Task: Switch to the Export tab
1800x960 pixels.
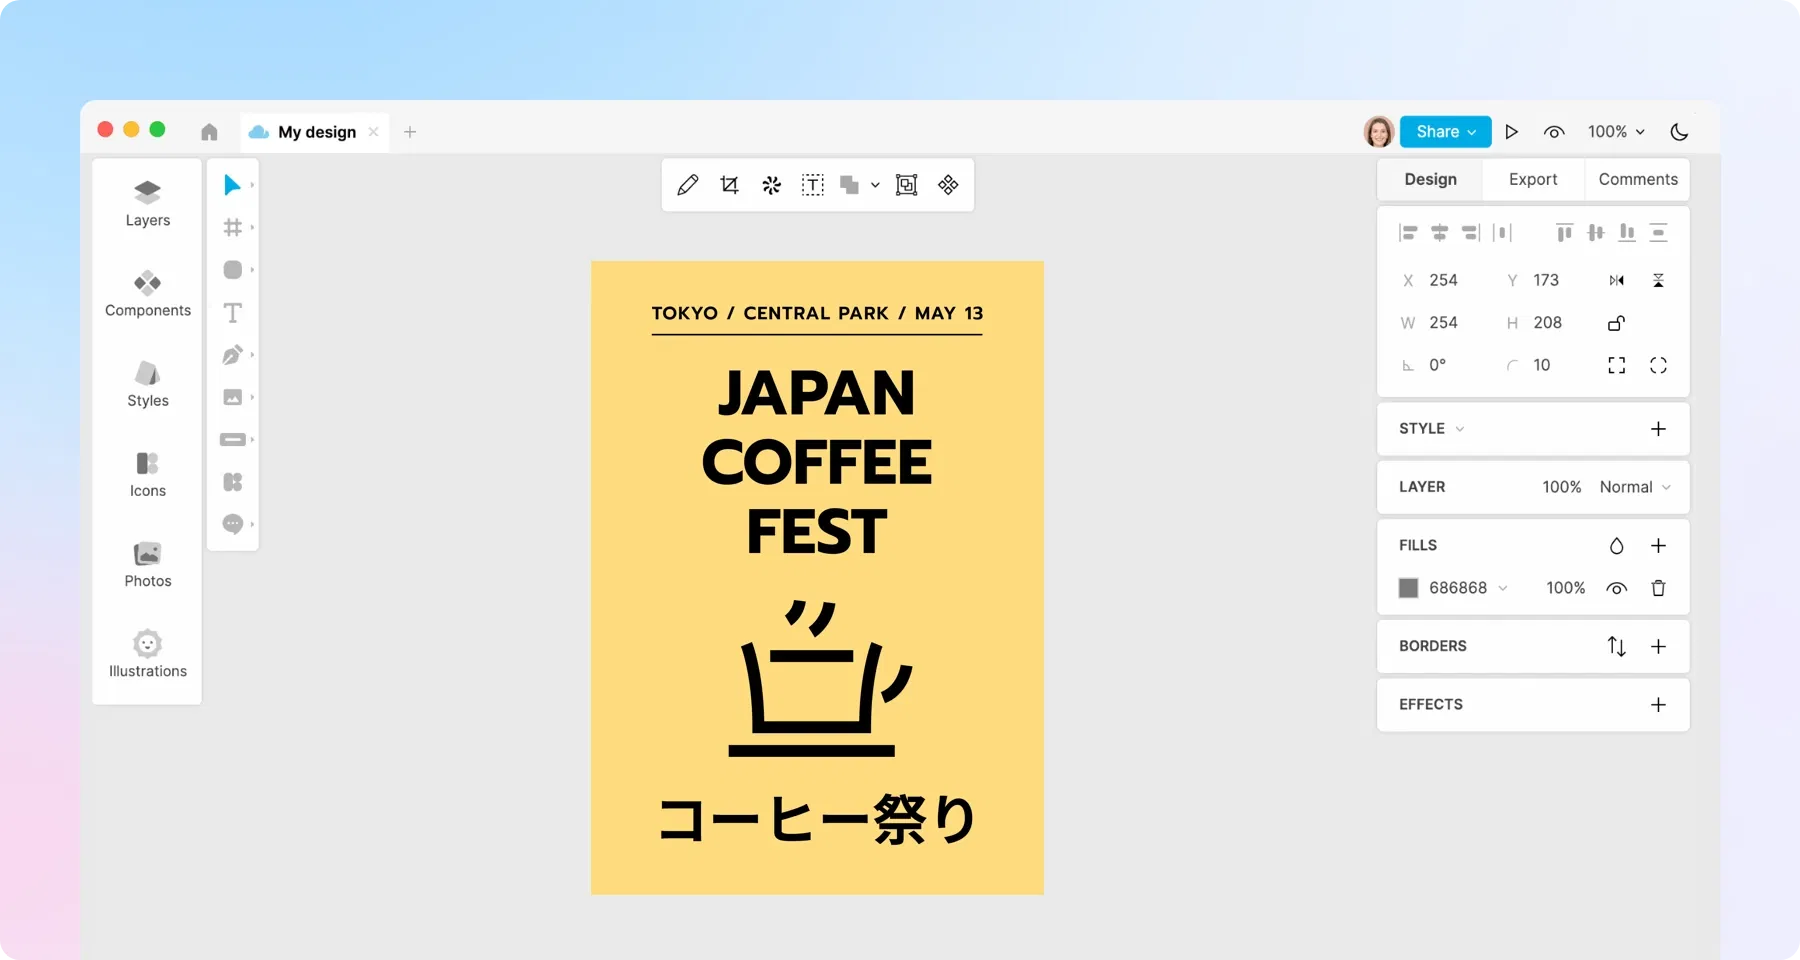Action: point(1532,180)
